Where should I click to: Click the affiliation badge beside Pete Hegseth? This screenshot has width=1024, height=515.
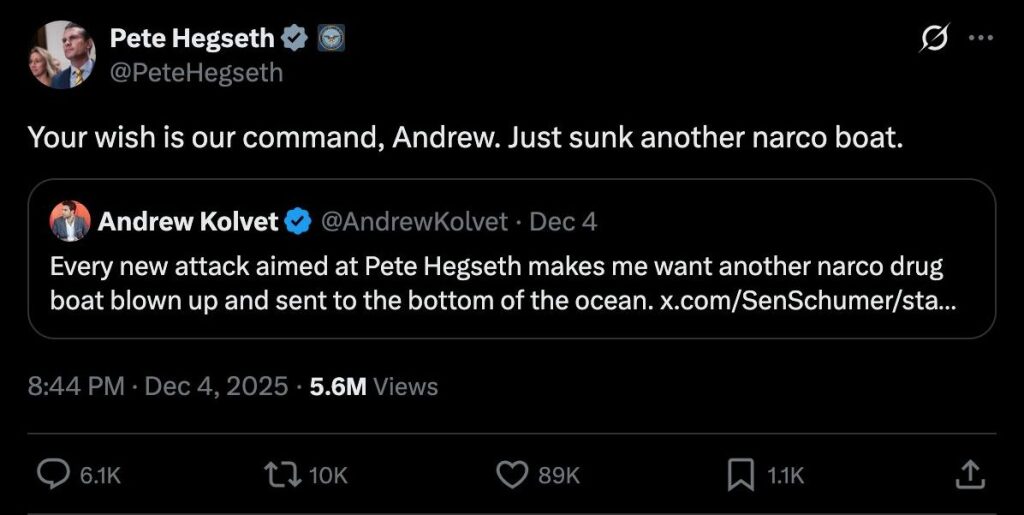point(331,39)
